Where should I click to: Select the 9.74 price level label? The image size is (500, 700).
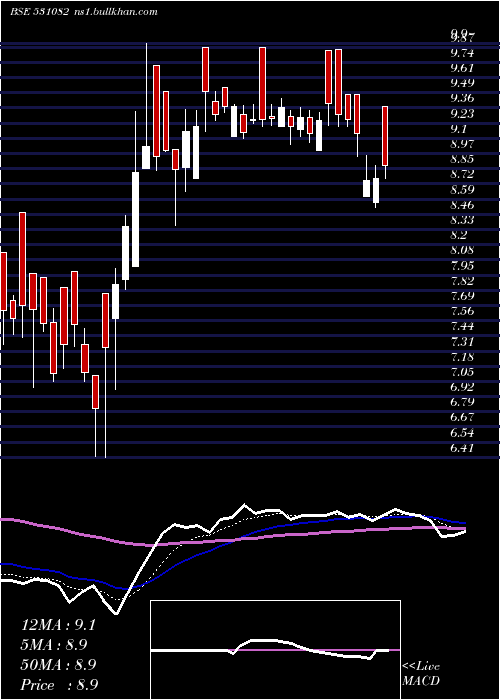tap(462, 53)
